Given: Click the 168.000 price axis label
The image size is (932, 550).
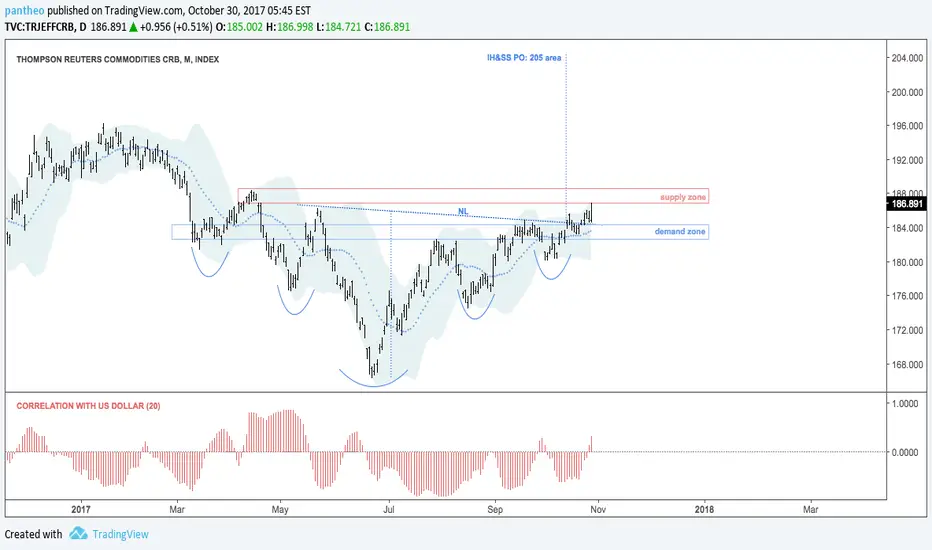Looking at the screenshot, I should coord(907,364).
